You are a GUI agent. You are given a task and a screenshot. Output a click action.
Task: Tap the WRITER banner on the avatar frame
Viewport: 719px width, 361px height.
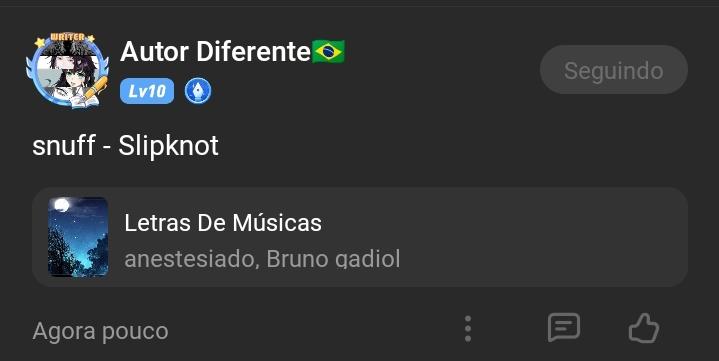[67, 37]
